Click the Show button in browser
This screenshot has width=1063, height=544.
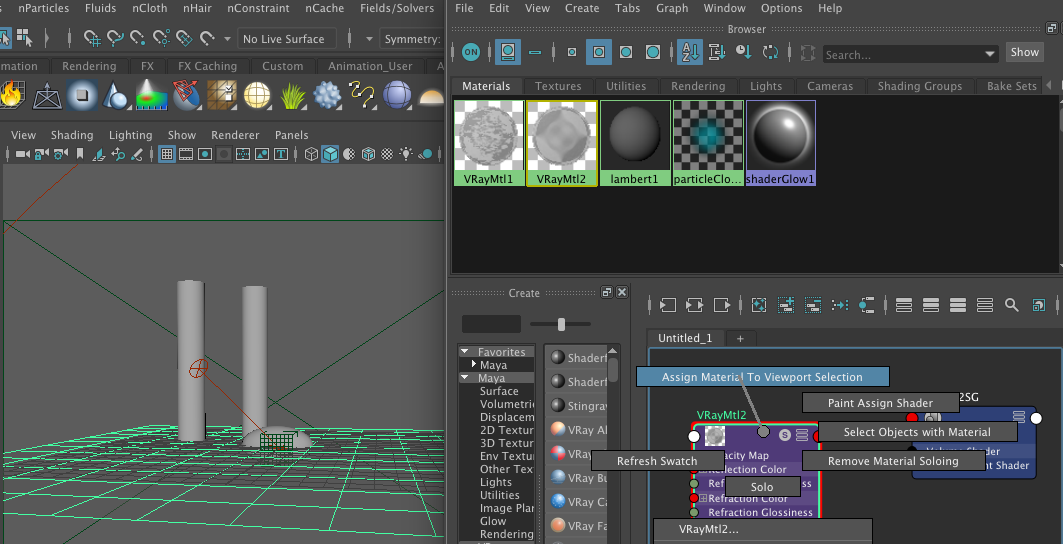pyautogui.click(x=1024, y=52)
